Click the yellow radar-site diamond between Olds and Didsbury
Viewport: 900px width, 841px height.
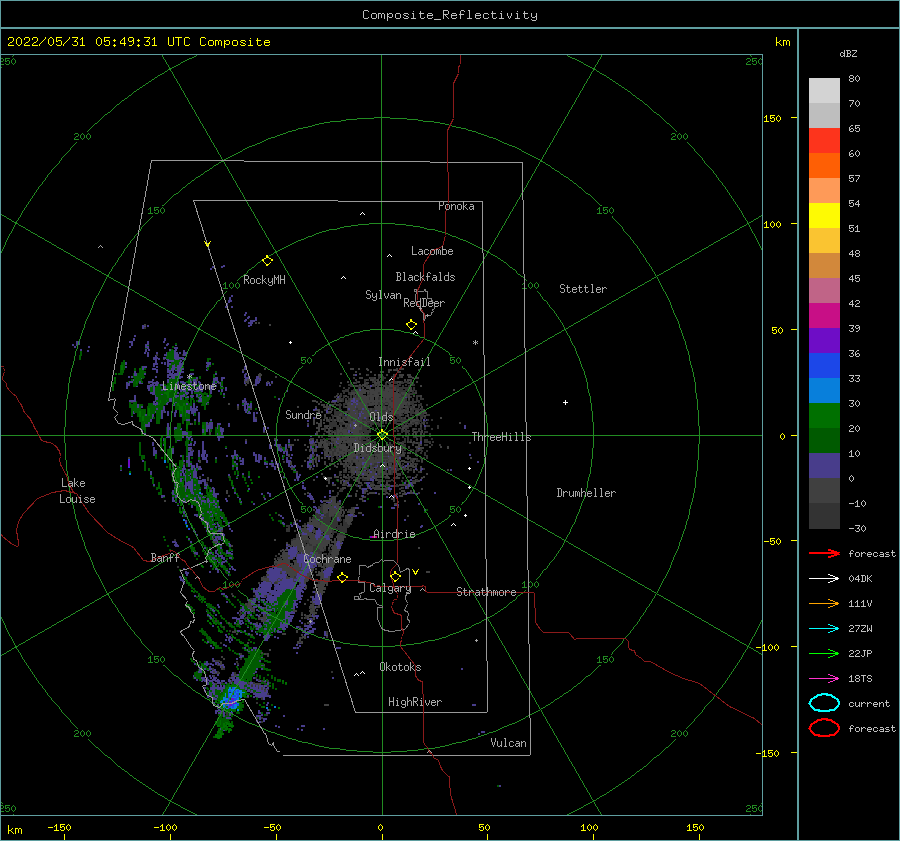382,435
